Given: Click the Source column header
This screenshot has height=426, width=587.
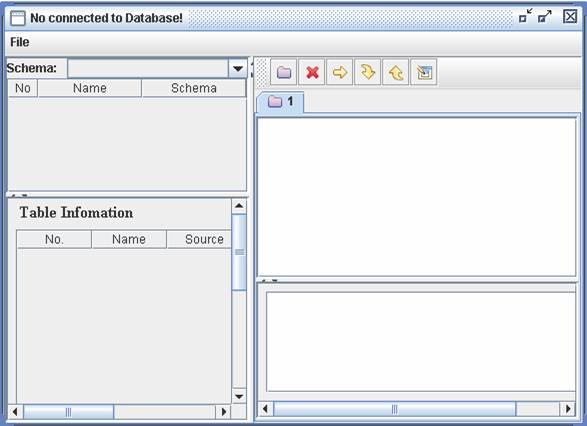Looking at the screenshot, I should coord(204,239).
